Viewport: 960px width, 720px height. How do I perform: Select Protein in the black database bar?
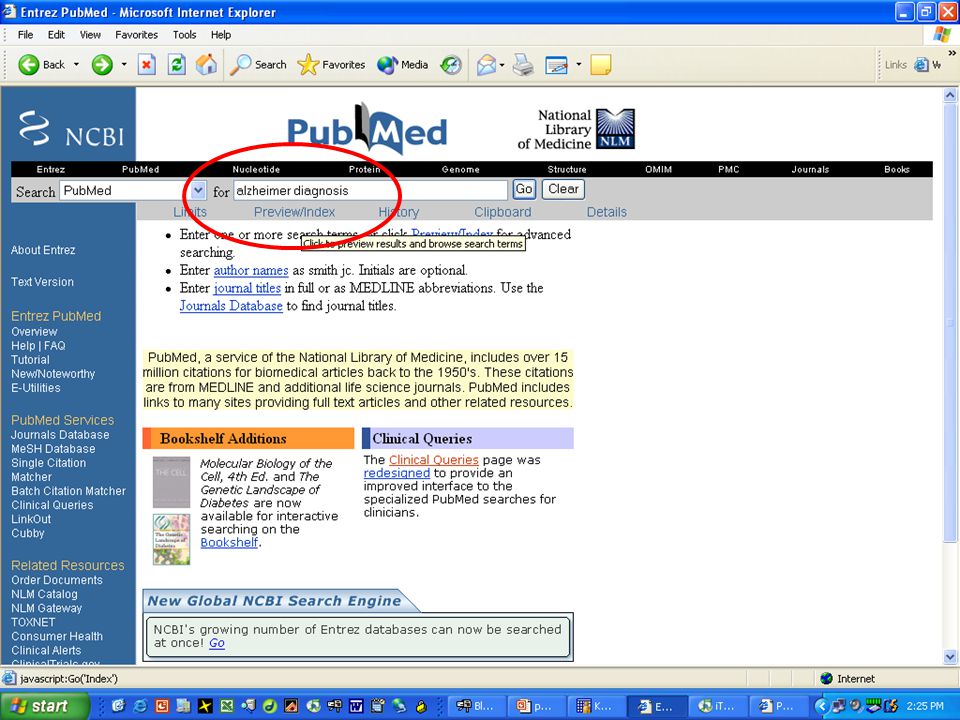pyautogui.click(x=364, y=170)
